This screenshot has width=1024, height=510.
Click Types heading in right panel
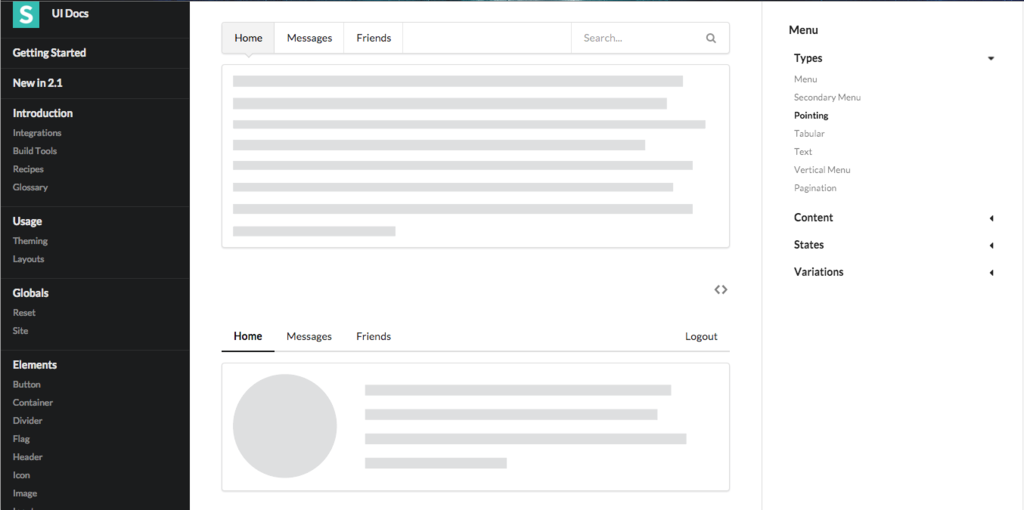[x=808, y=58]
